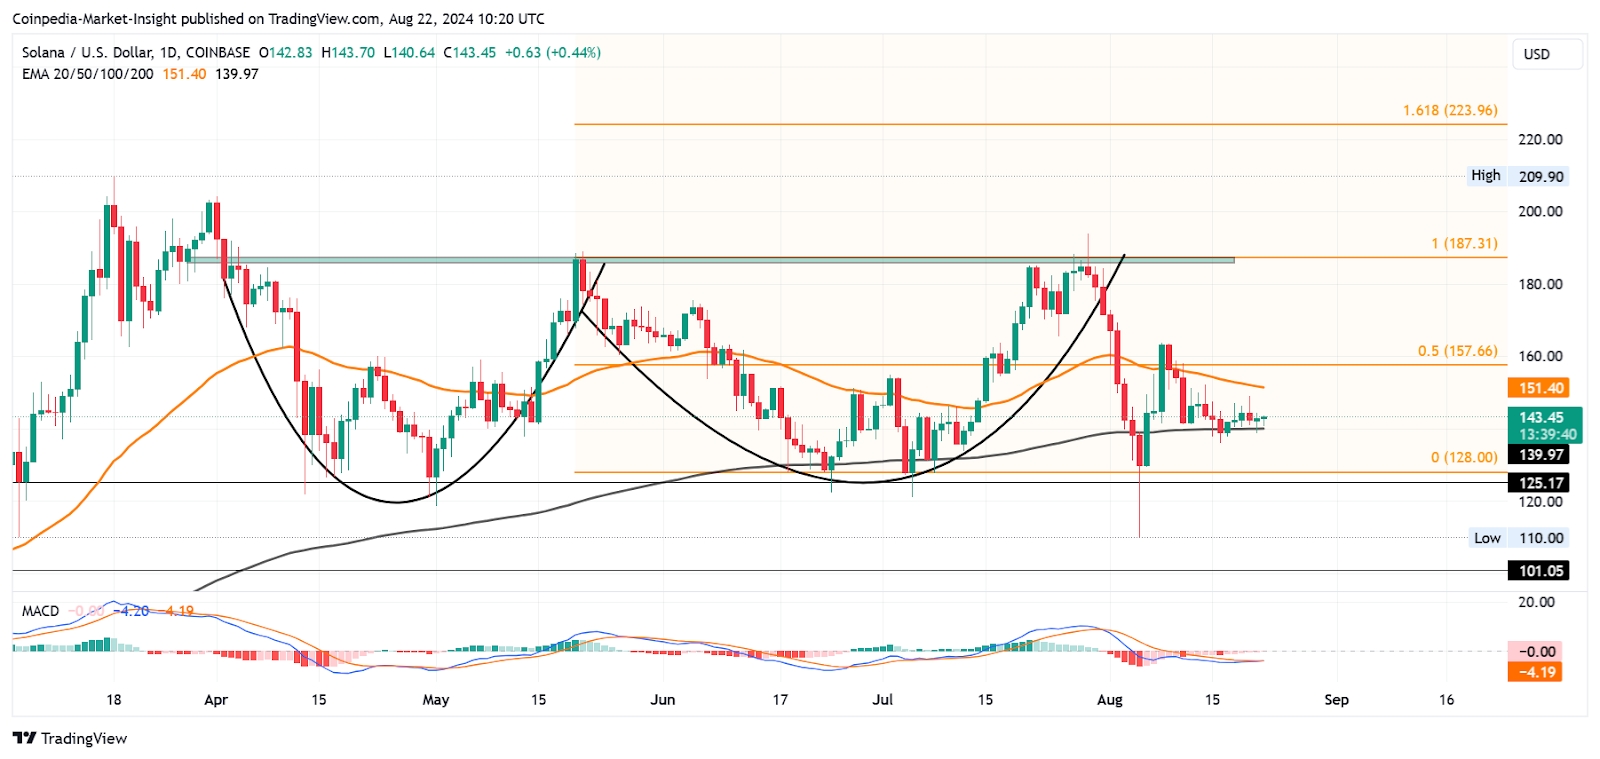The width and height of the screenshot is (1600, 759).
Task: Select the 0.5 (157.66) Fibonacci level label
Action: 1457,351
